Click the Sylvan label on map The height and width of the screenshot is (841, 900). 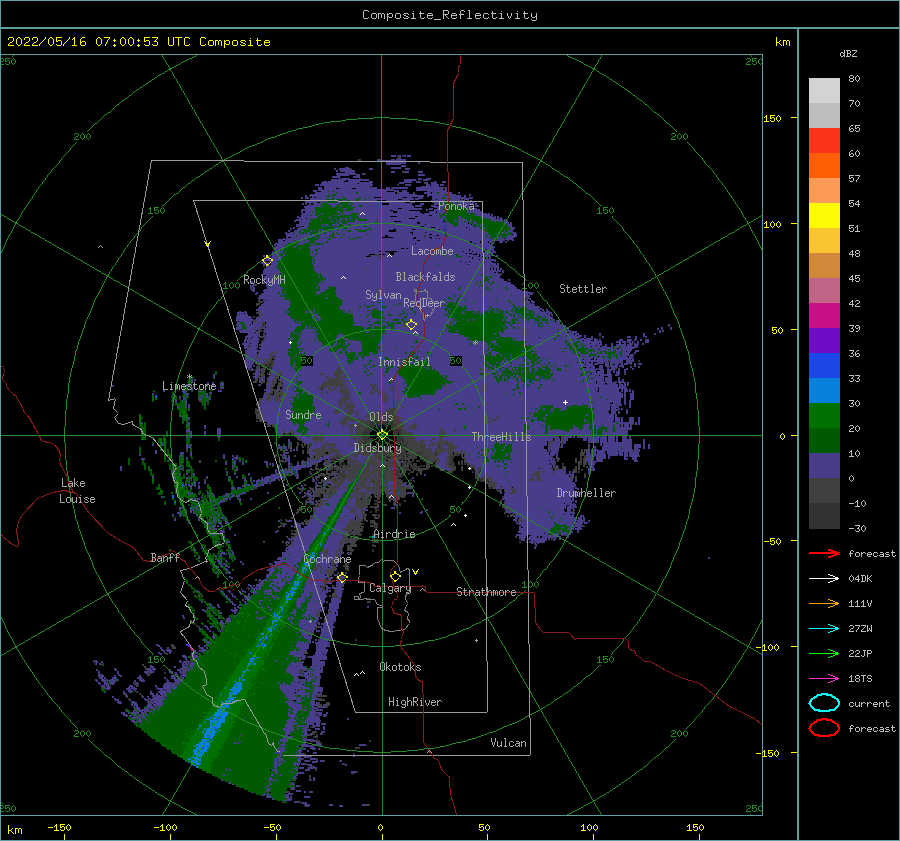(383, 295)
